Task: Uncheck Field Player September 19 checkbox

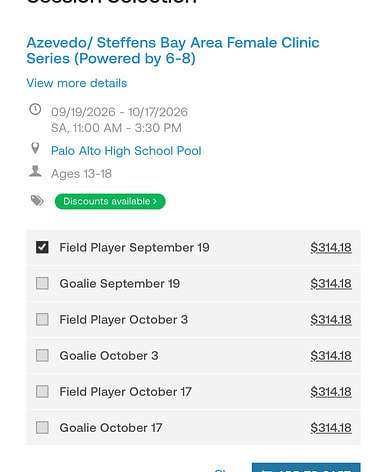Action: pos(42,247)
